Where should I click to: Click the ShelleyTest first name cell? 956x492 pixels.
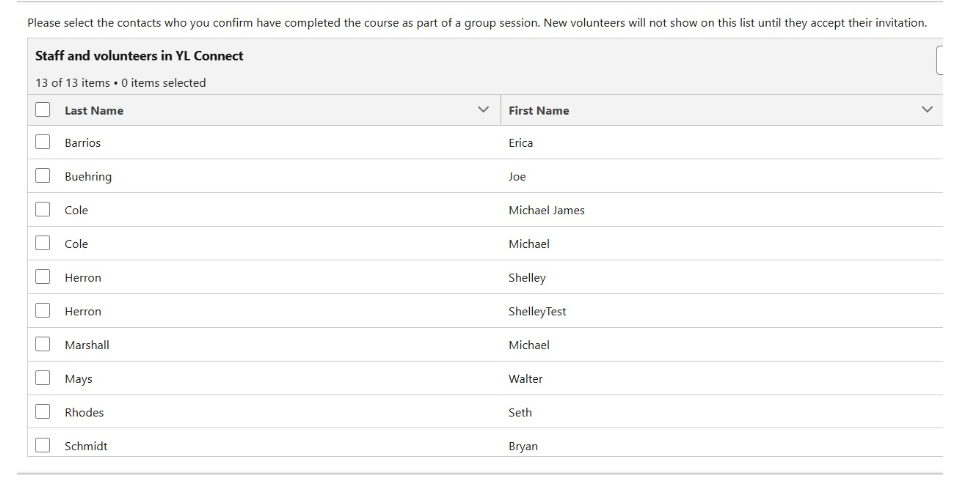pyautogui.click(x=537, y=311)
